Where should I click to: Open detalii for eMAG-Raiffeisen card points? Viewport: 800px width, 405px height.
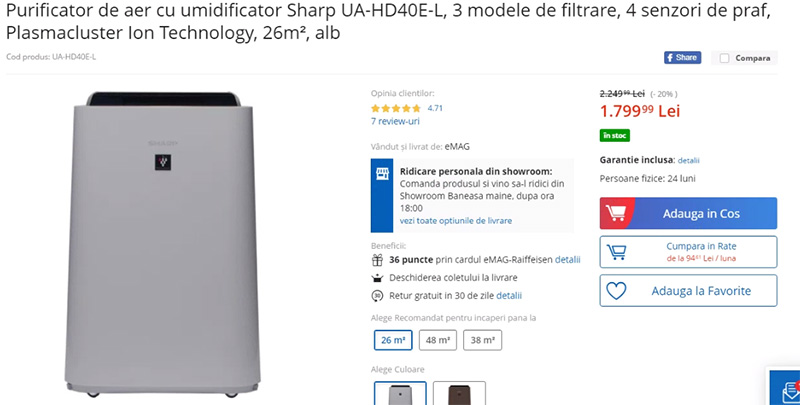(567, 260)
